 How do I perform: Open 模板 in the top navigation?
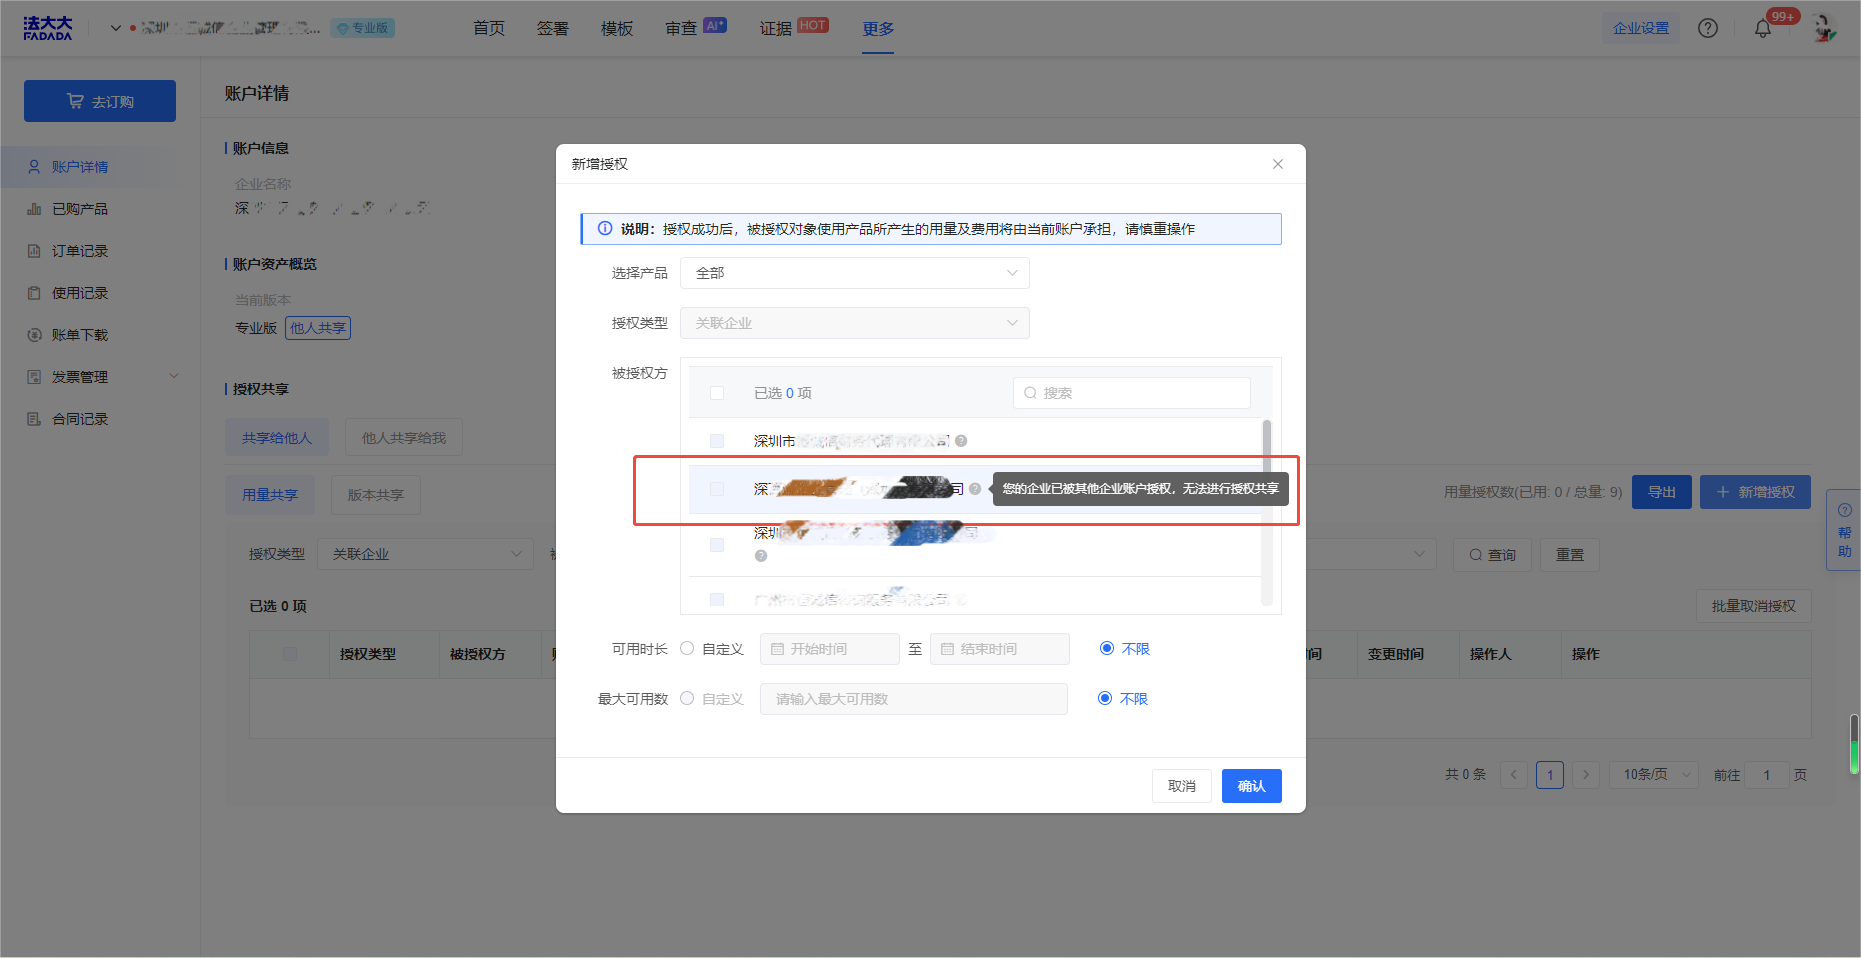coord(617,28)
